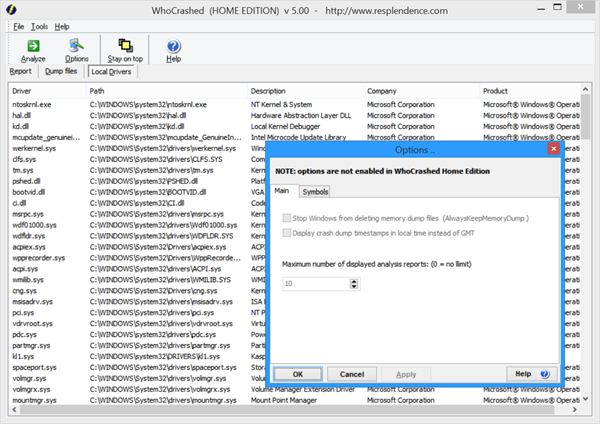Image resolution: width=600 pixels, height=424 pixels.
Task: Select the cng.sys driver row
Action: [x=138, y=291]
